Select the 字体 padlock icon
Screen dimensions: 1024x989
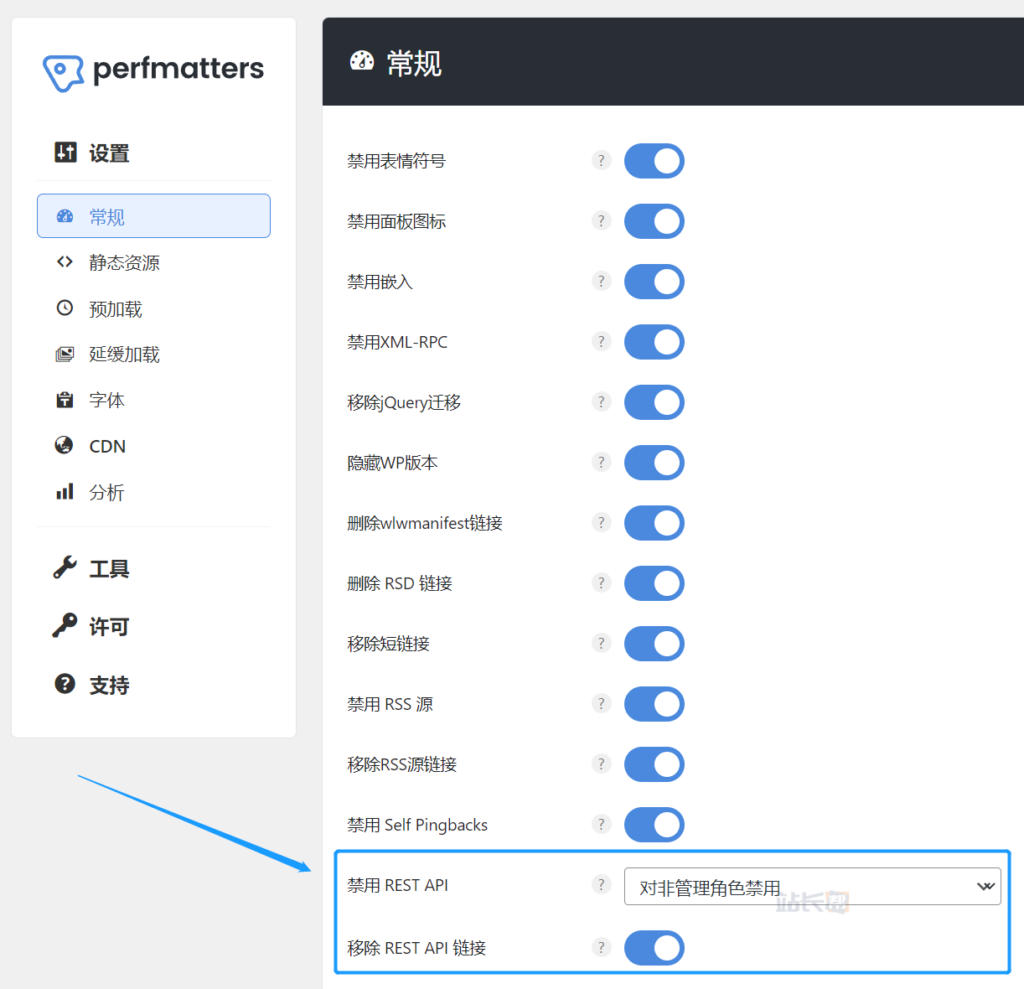click(64, 400)
